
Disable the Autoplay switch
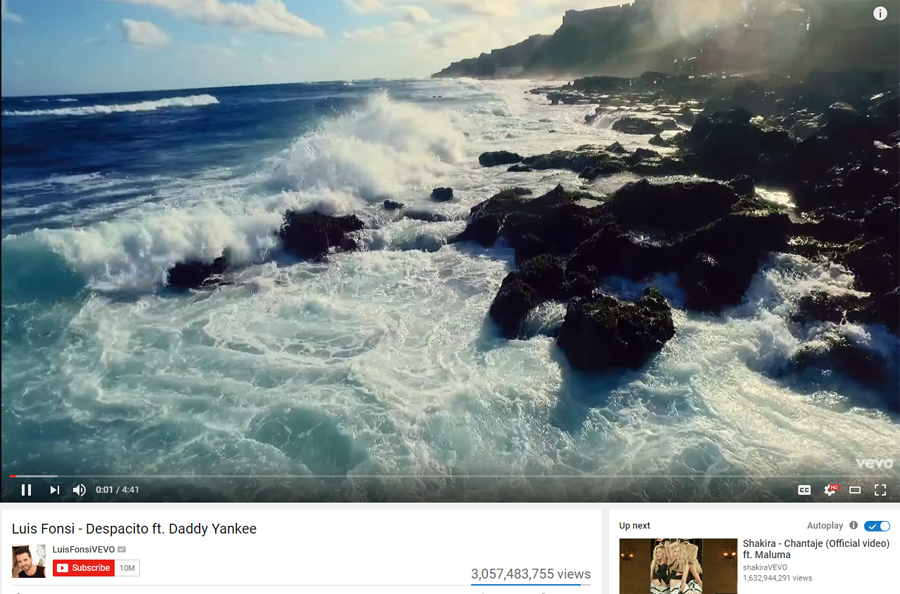[877, 526]
